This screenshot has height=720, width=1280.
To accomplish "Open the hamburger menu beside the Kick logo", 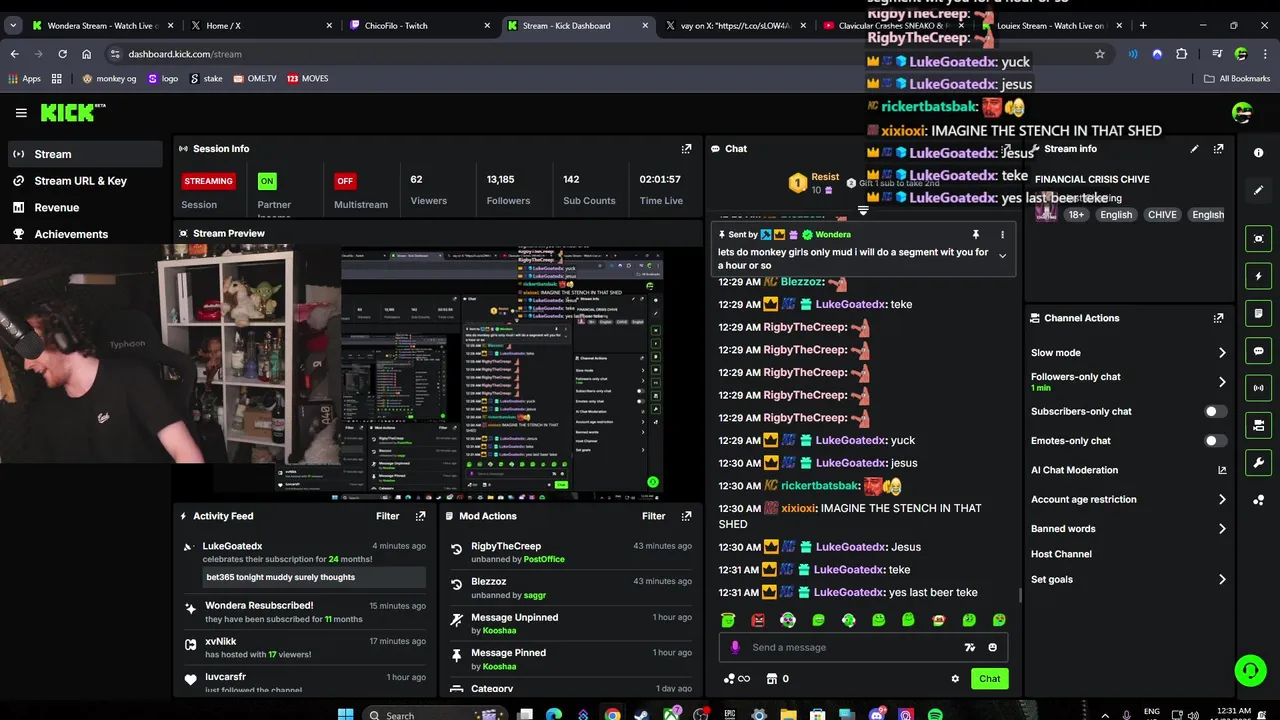I will click(21, 113).
